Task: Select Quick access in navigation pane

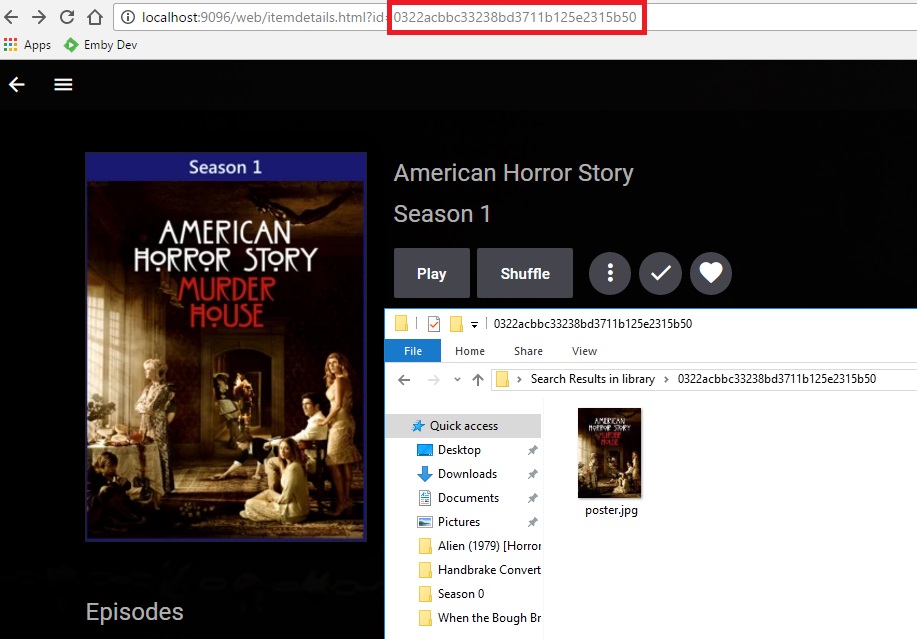Action: [463, 426]
